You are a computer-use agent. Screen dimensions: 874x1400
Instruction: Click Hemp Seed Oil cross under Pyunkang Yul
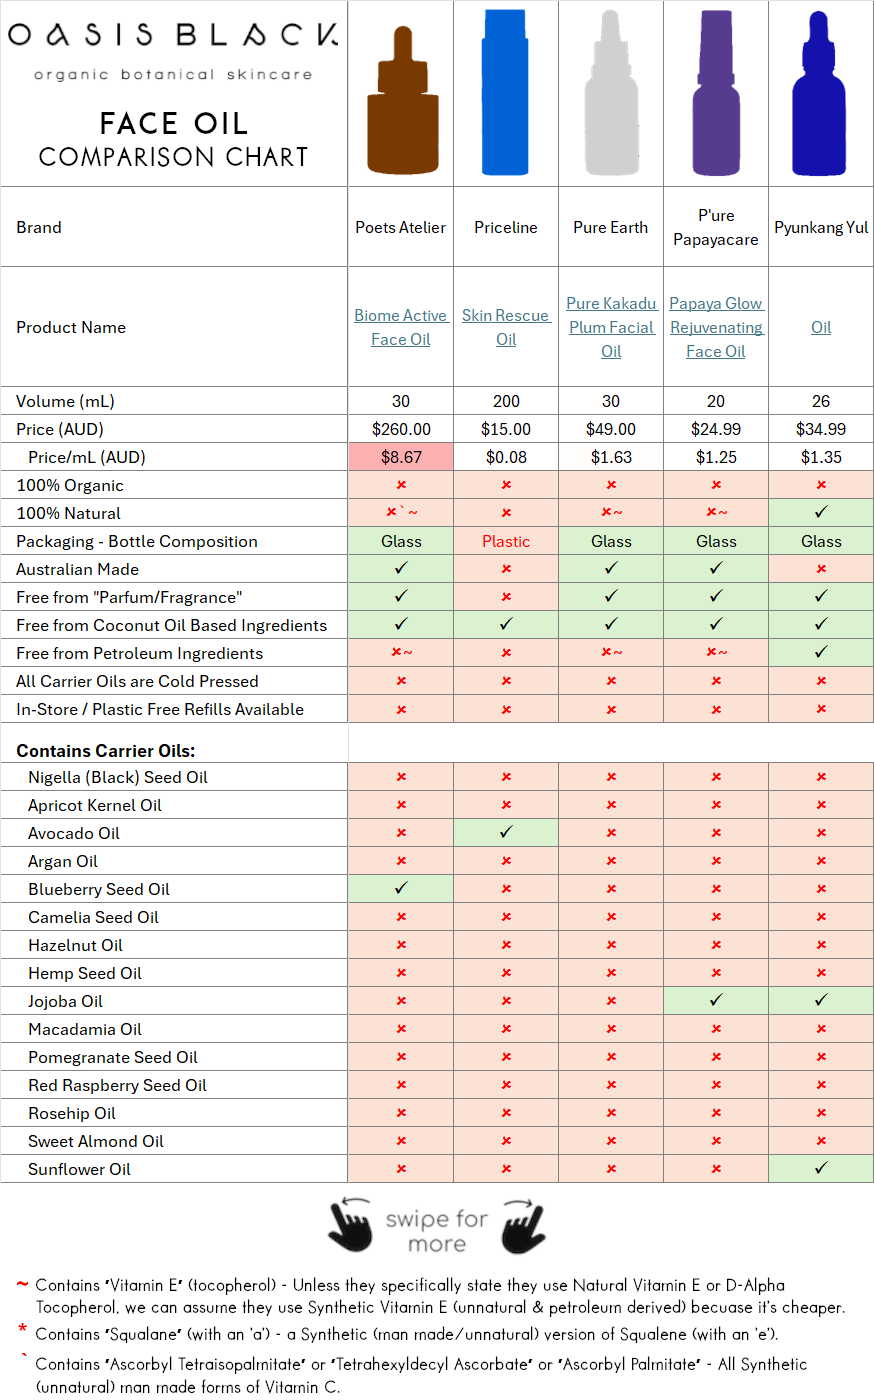pyautogui.click(x=821, y=973)
